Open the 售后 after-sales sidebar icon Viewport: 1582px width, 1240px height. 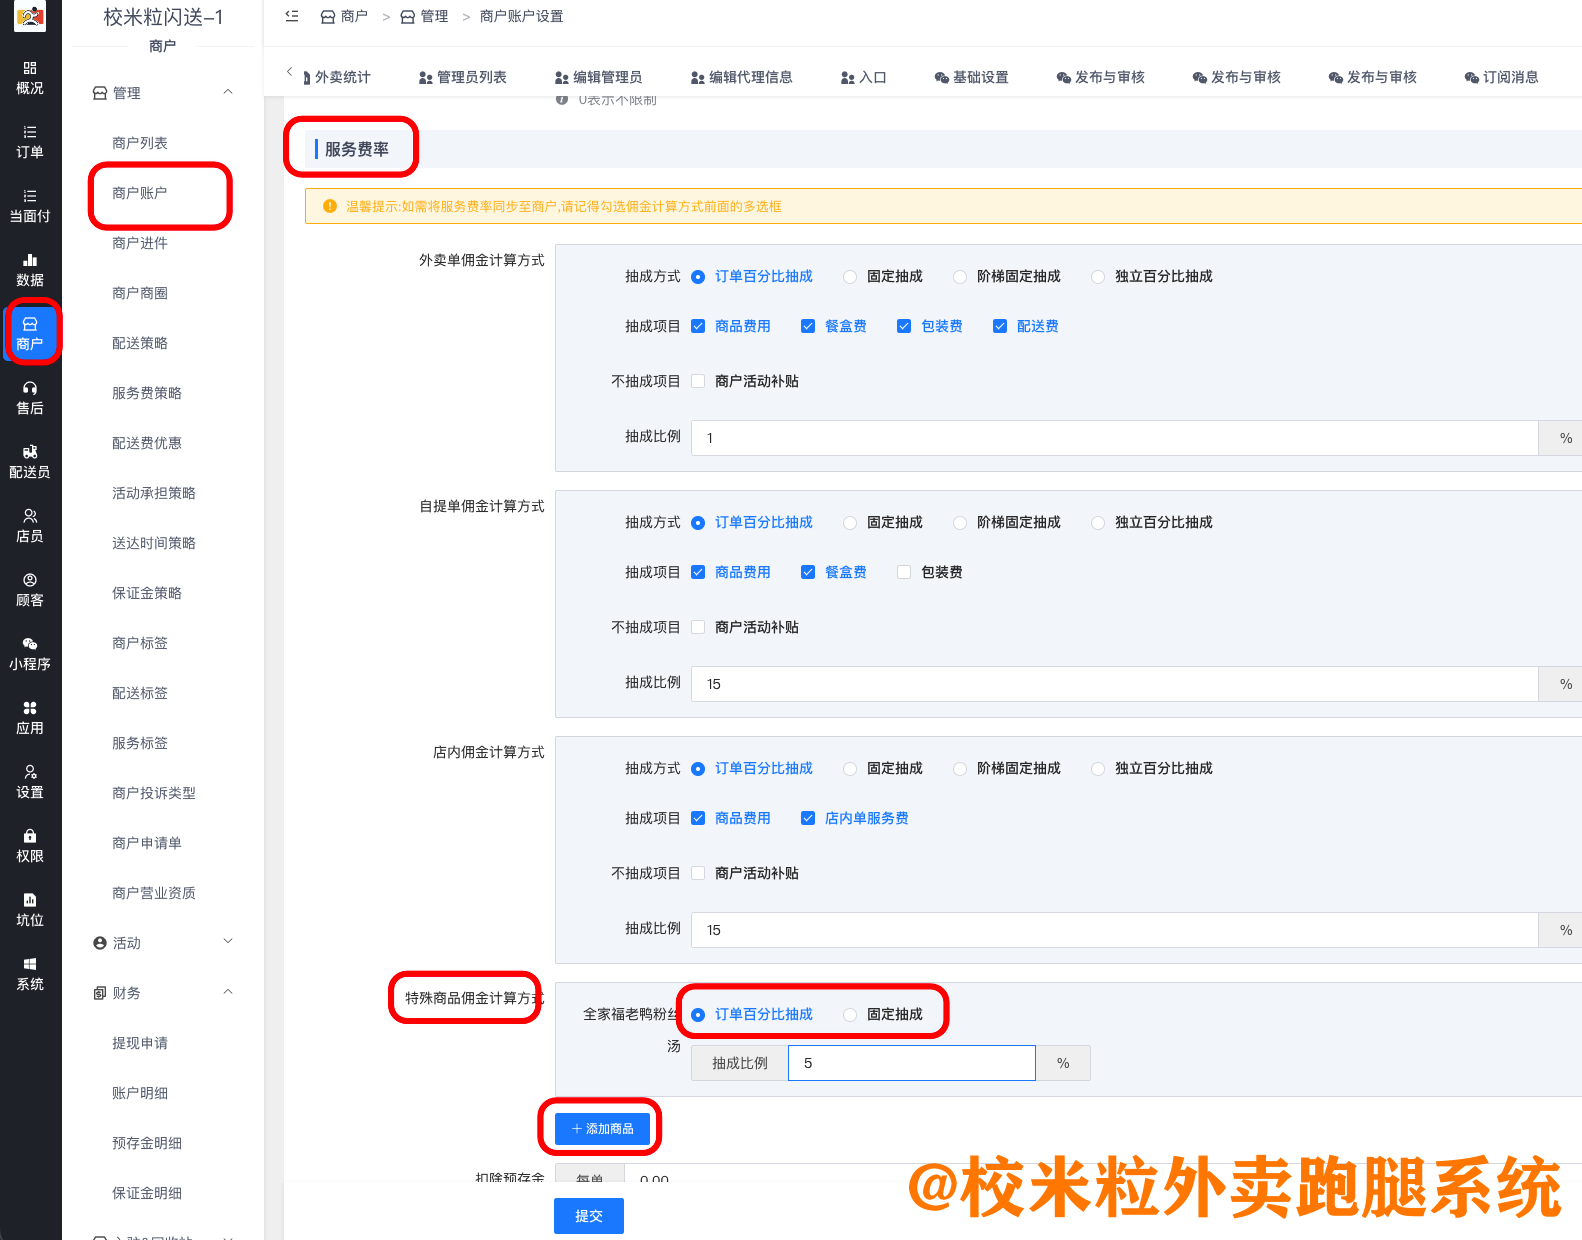point(30,398)
